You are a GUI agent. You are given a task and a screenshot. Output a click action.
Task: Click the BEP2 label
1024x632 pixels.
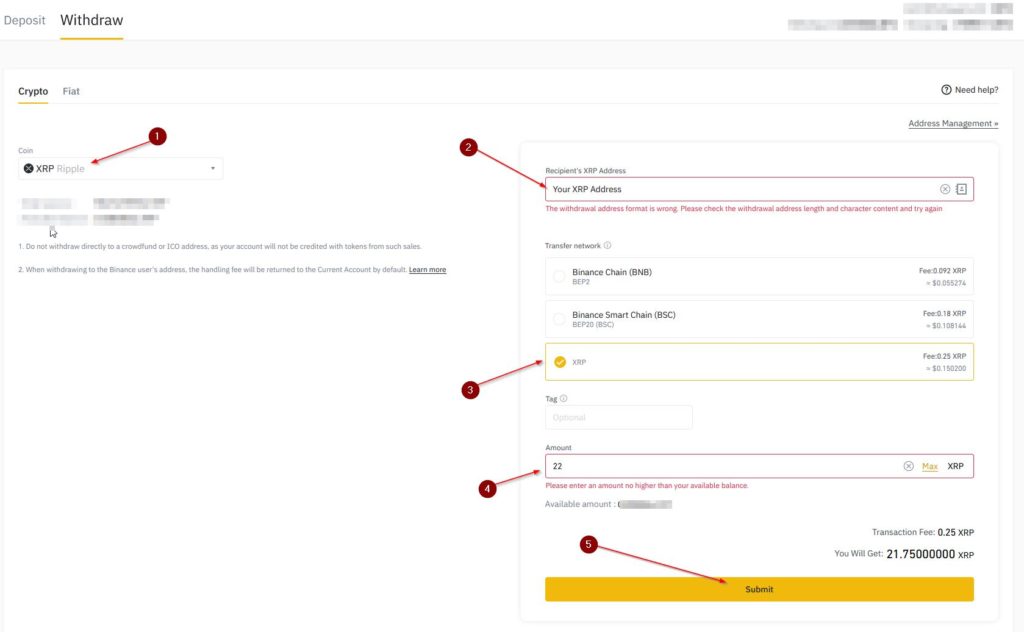(581, 282)
